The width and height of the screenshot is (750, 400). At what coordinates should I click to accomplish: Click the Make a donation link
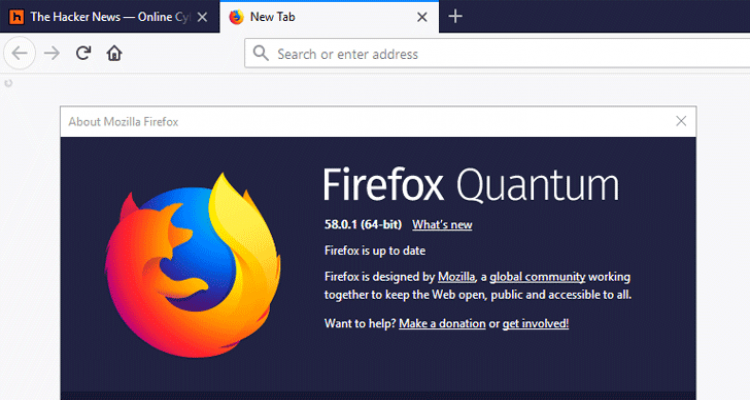442,324
